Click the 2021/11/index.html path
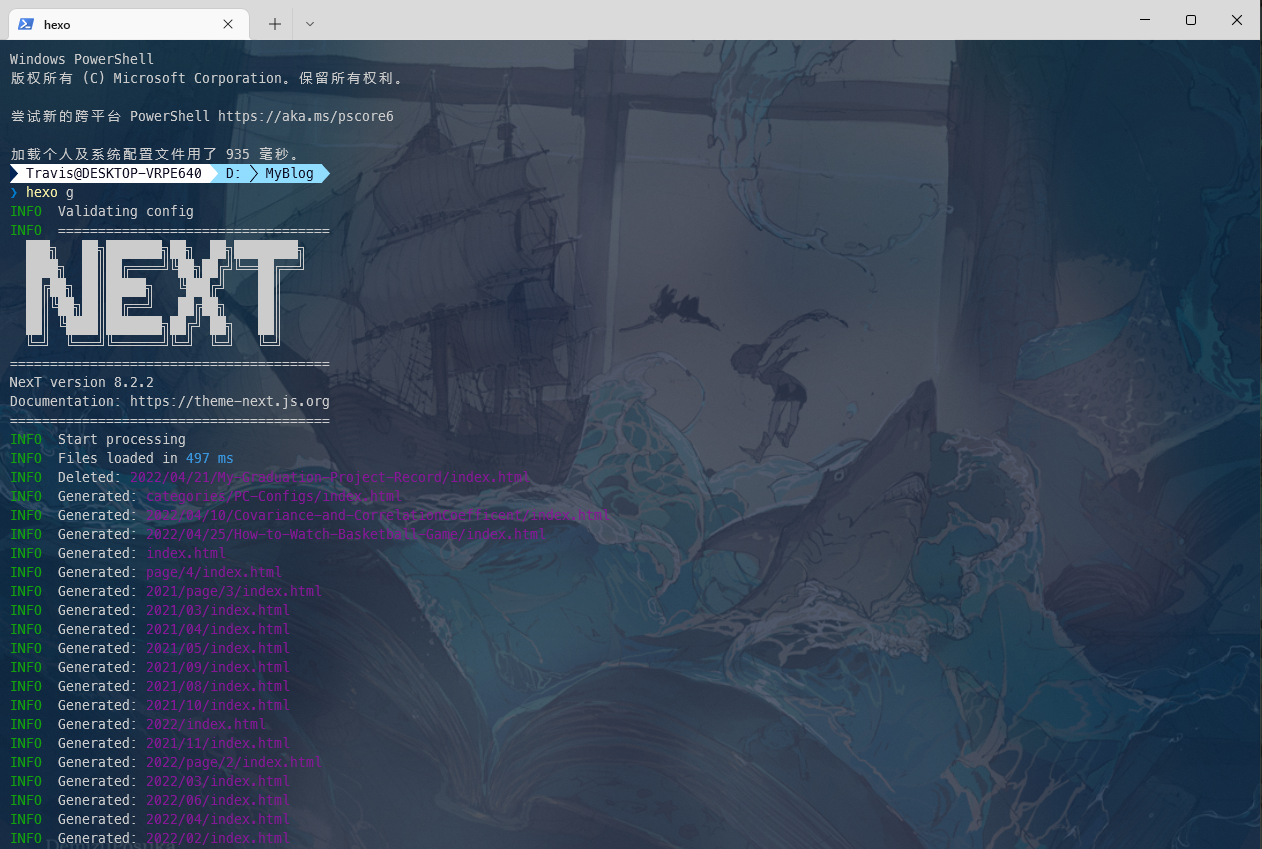The width and height of the screenshot is (1262, 849). pyautogui.click(x=218, y=743)
